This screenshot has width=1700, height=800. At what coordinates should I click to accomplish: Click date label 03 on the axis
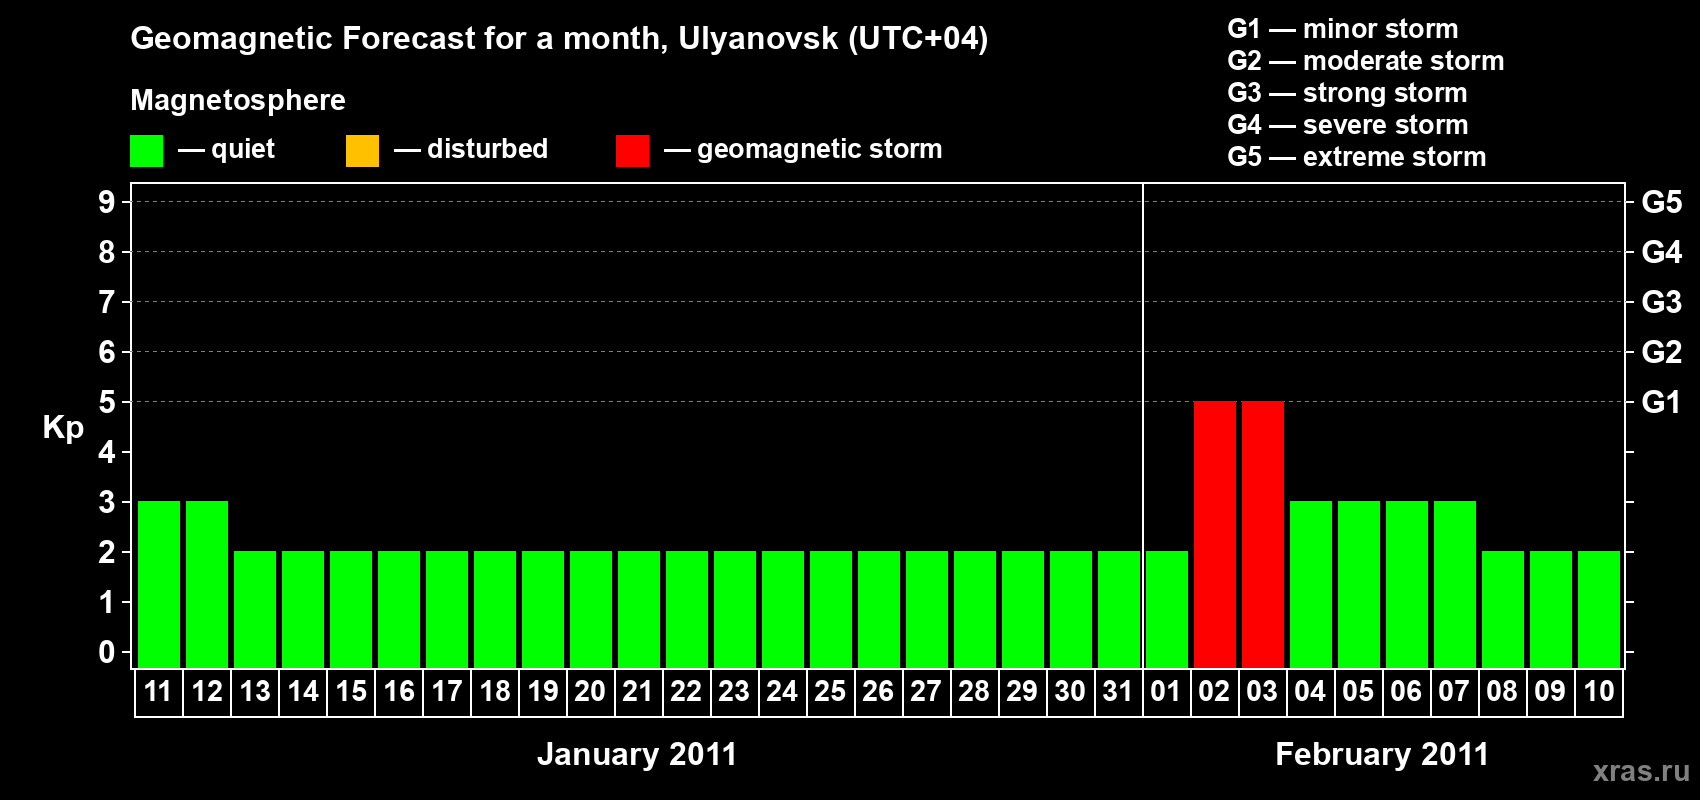(1262, 691)
